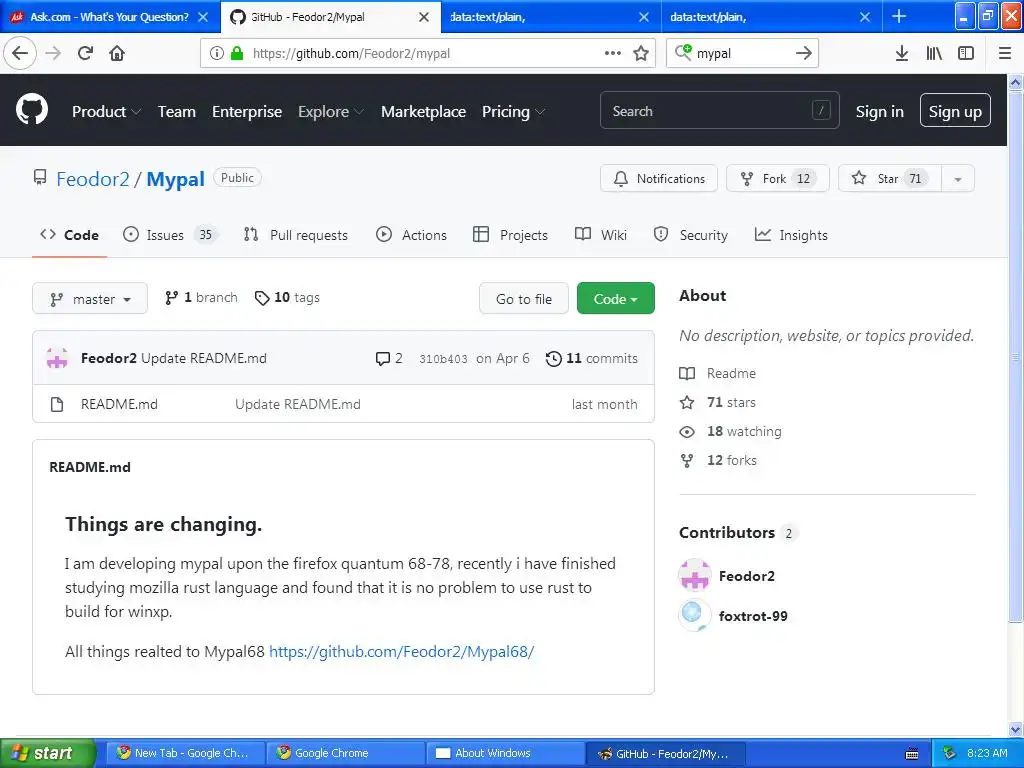Open the Windows start button

(47, 753)
